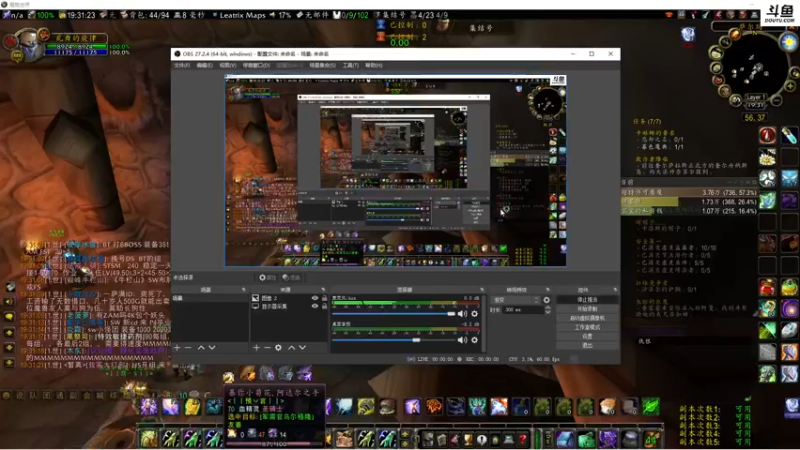Screen dimensions: 800x450
Task: Toggle 工作室模式 (Studio Mode)
Action: pyautogui.click(x=587, y=327)
